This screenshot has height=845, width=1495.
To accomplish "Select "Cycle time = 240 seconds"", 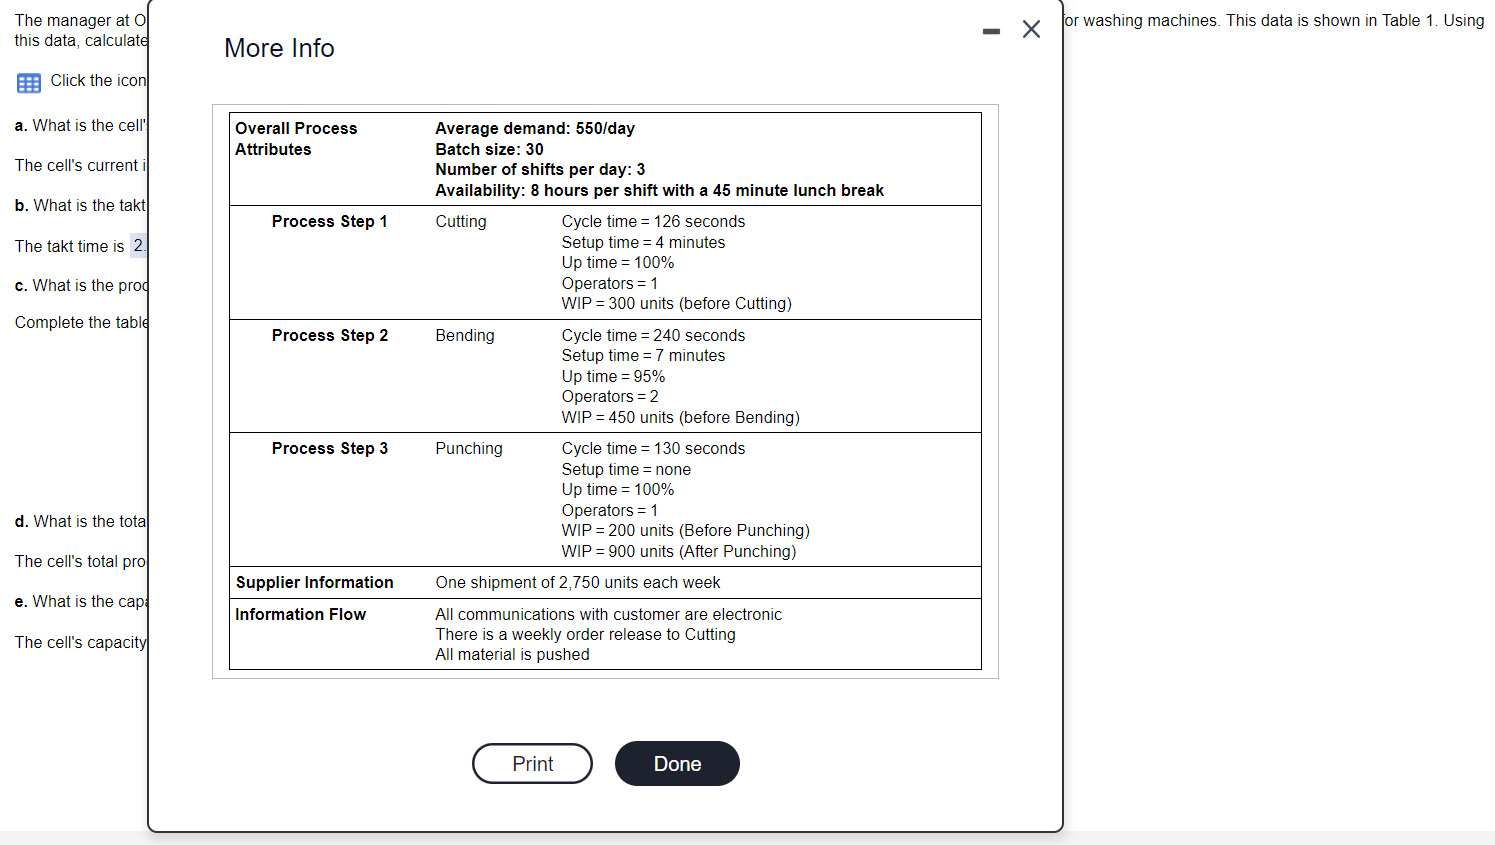I will [x=653, y=335].
